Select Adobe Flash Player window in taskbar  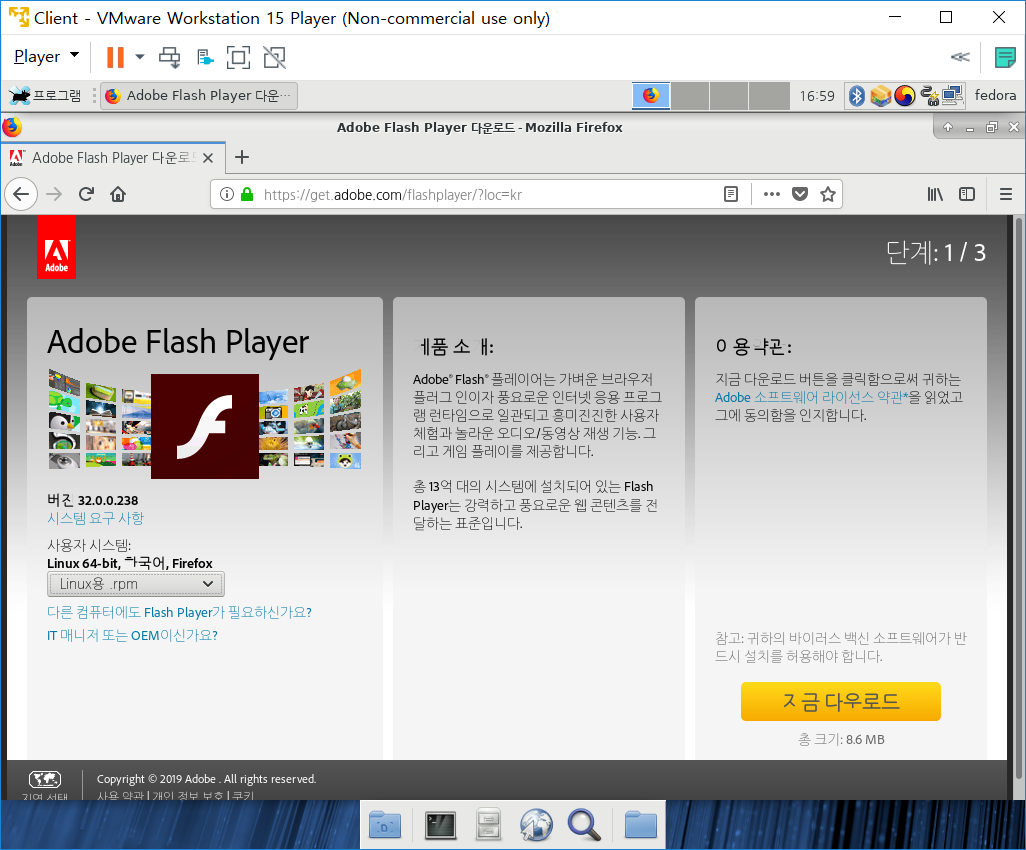[x=199, y=96]
